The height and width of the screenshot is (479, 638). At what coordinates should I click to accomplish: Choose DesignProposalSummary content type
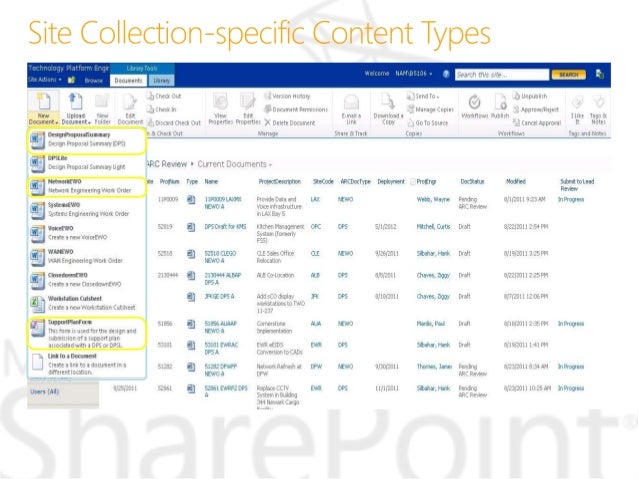(x=87, y=140)
